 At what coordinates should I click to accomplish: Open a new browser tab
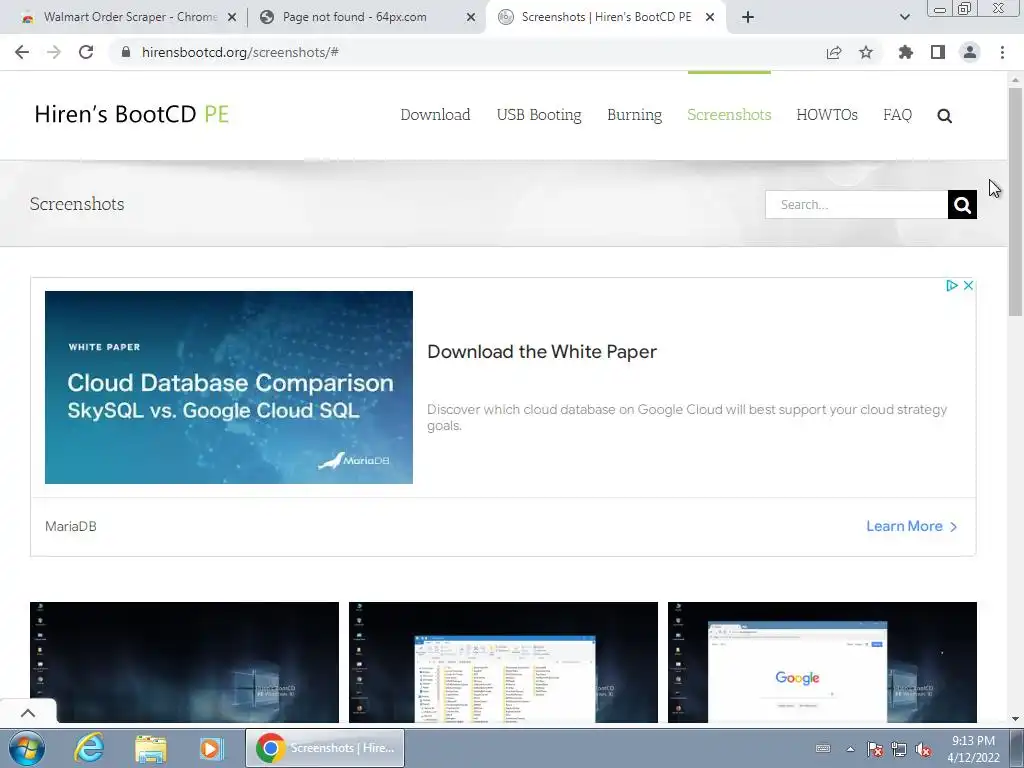[748, 18]
